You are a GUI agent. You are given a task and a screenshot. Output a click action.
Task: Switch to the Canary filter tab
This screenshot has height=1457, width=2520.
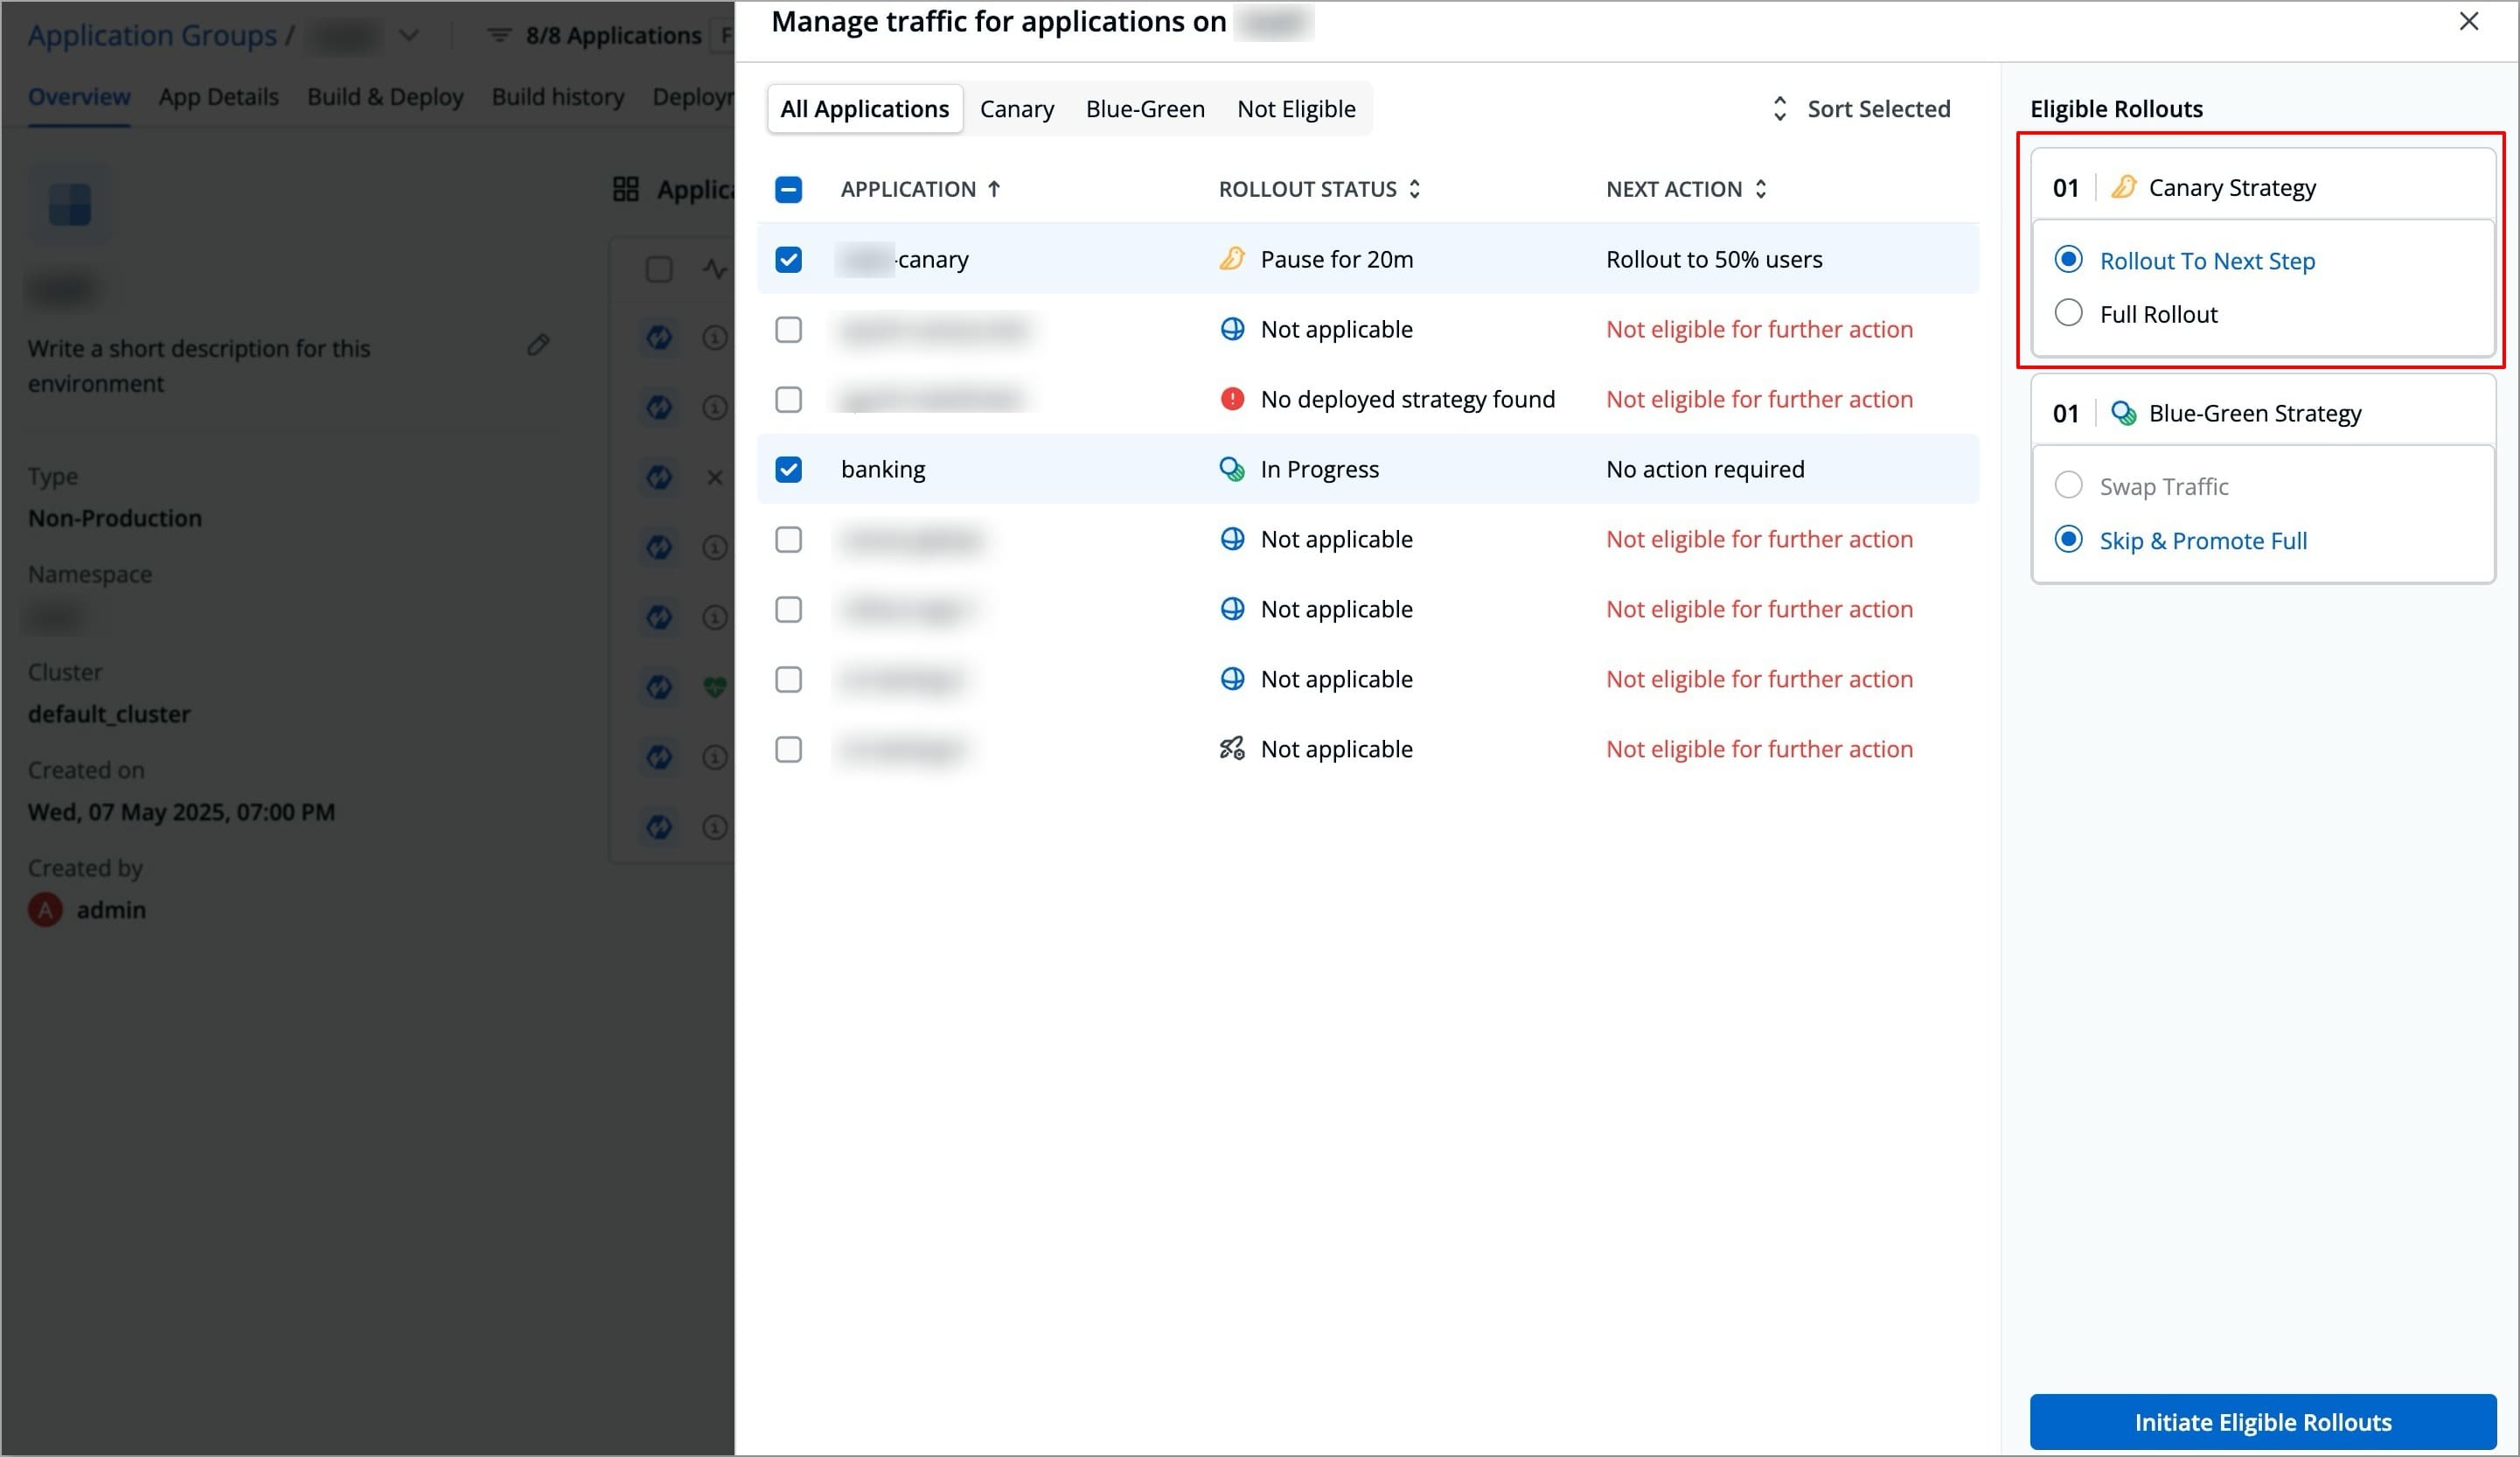pyautogui.click(x=1016, y=108)
